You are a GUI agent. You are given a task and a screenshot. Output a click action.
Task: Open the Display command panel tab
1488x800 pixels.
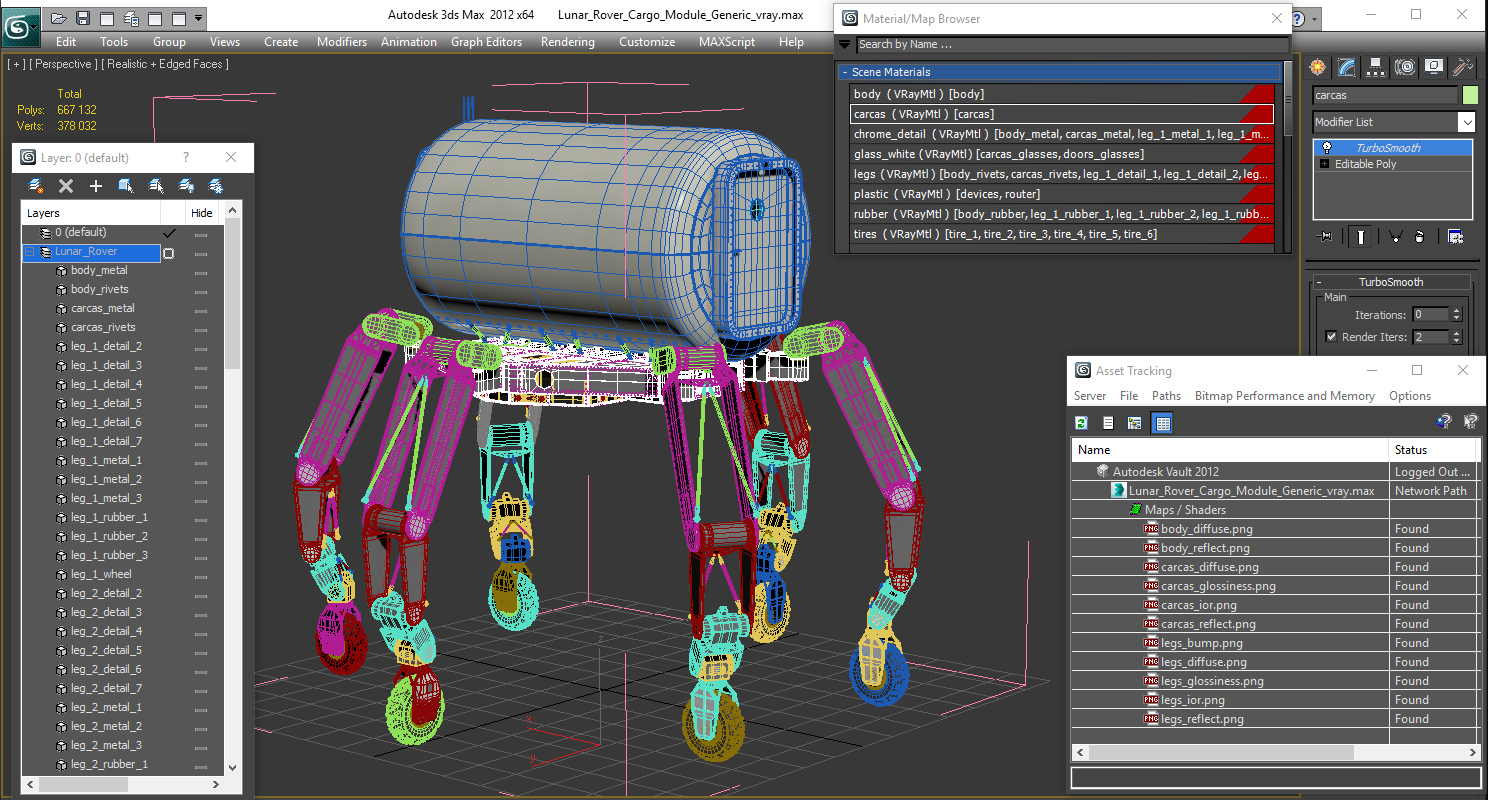(x=1434, y=67)
